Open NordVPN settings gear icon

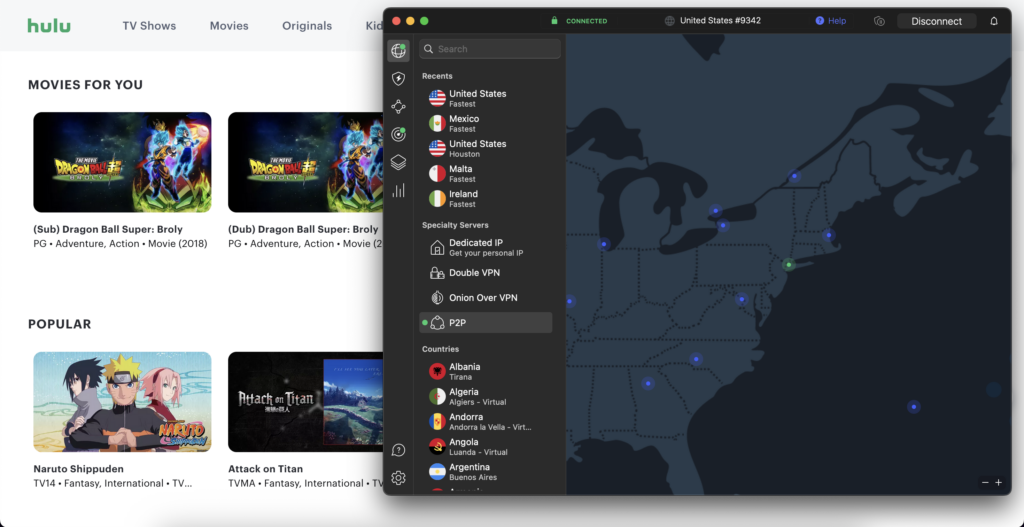coord(398,478)
